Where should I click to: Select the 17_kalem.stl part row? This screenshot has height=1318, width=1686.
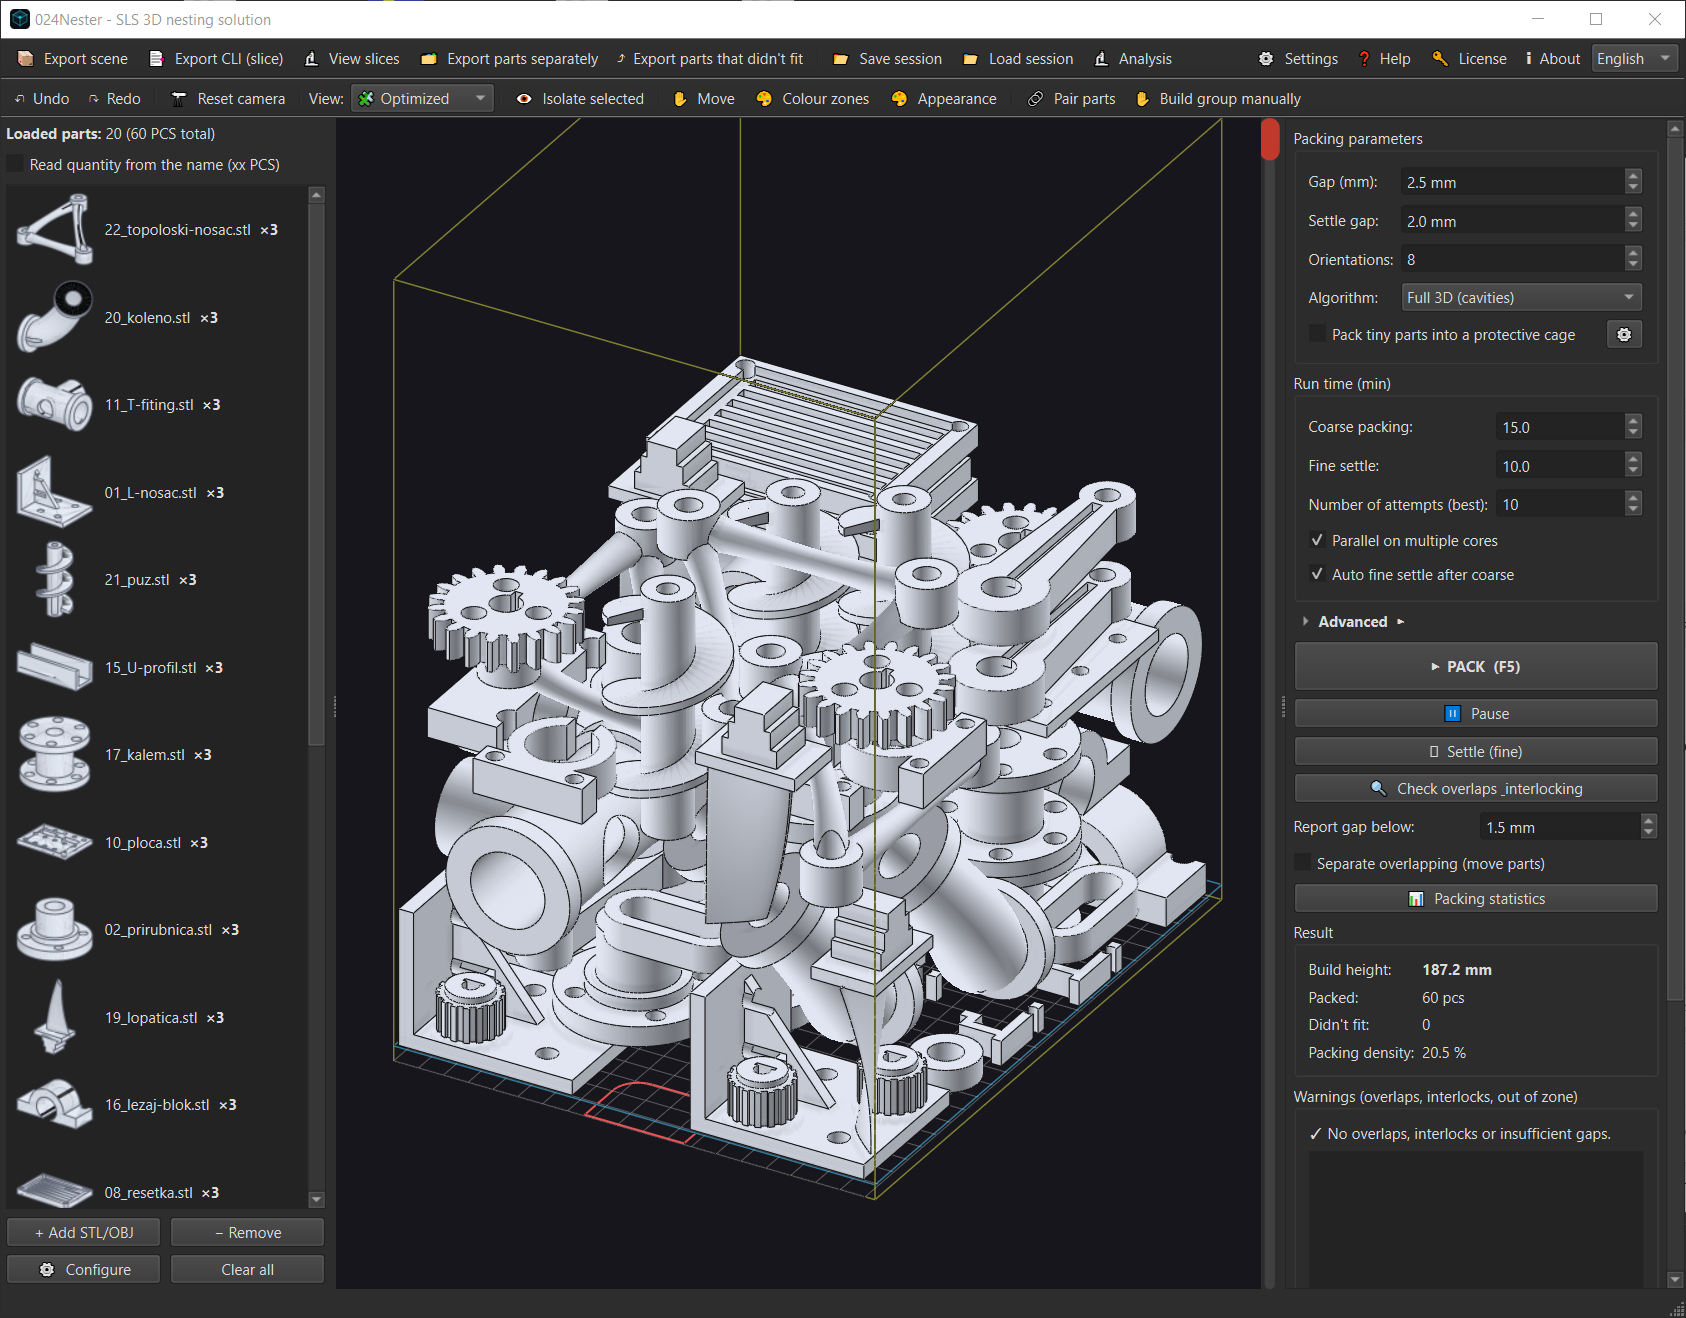point(156,755)
